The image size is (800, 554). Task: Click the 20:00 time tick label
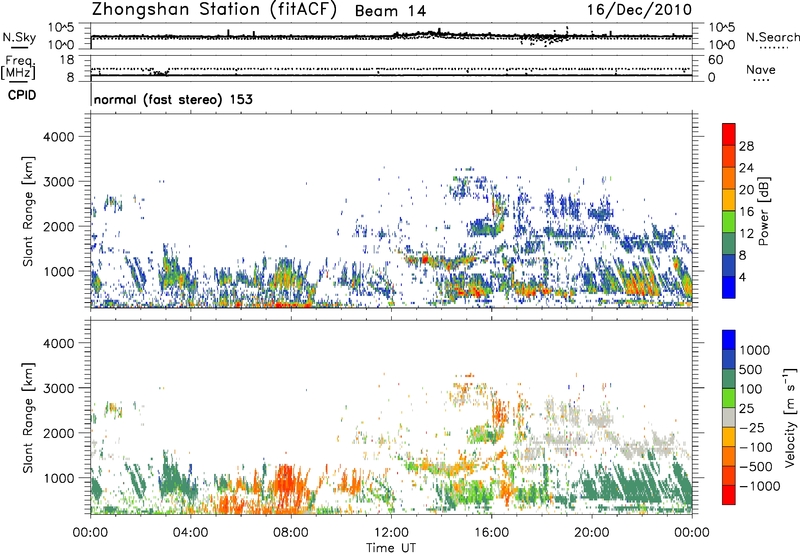point(591,533)
